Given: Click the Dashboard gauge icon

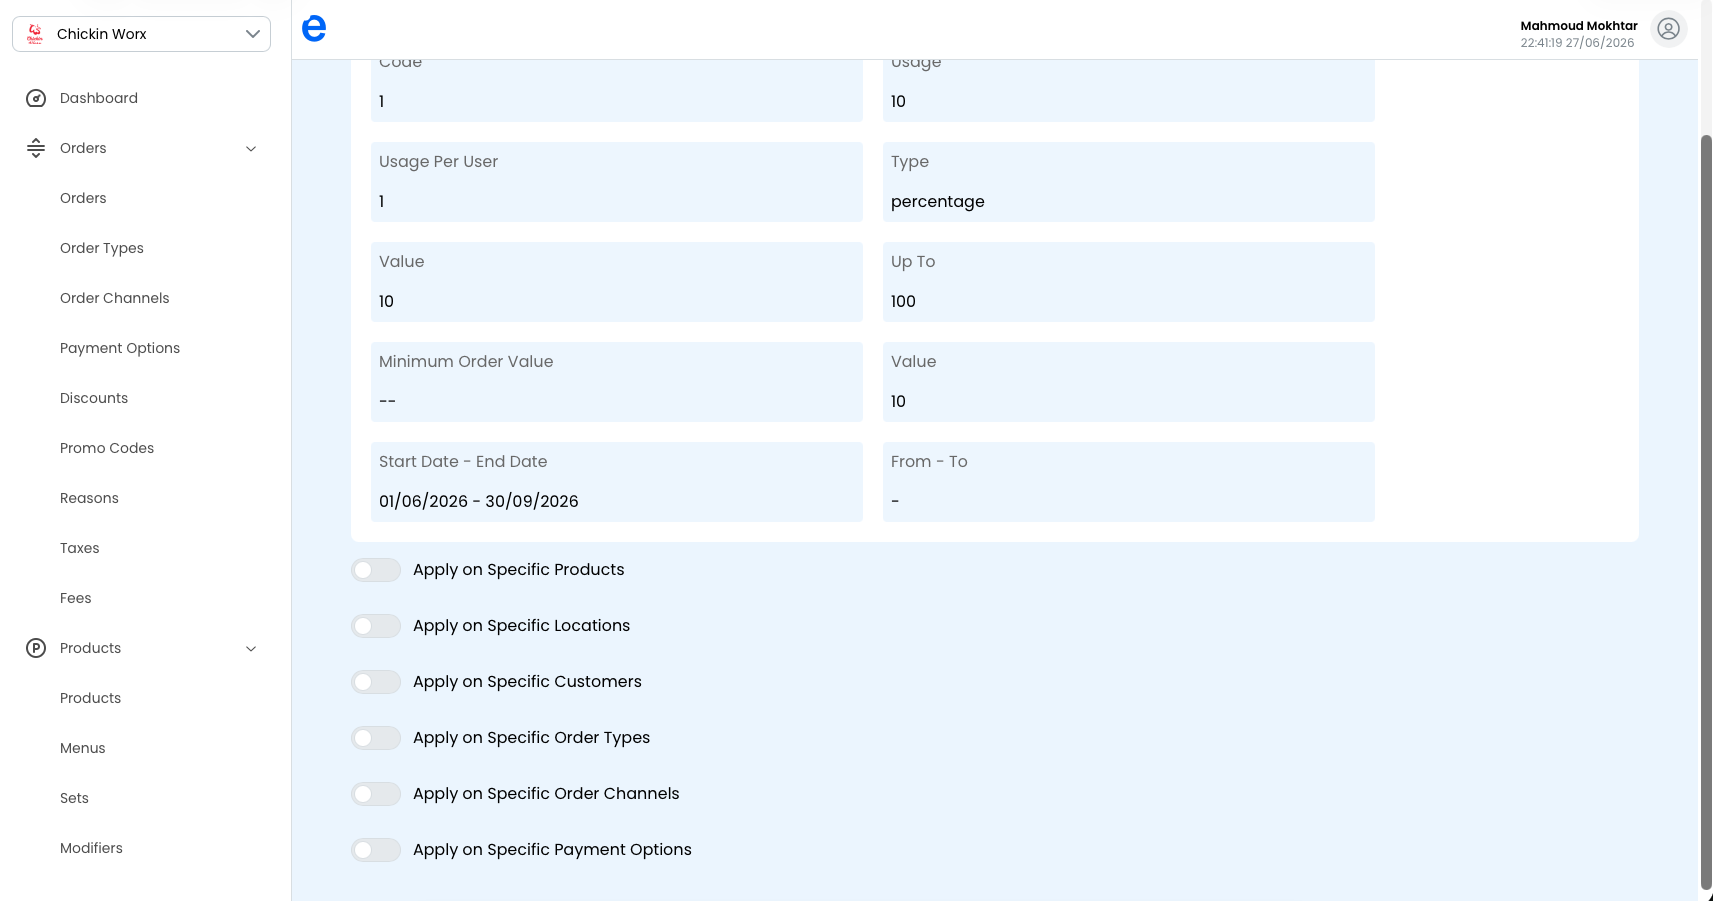Looking at the screenshot, I should [x=36, y=98].
